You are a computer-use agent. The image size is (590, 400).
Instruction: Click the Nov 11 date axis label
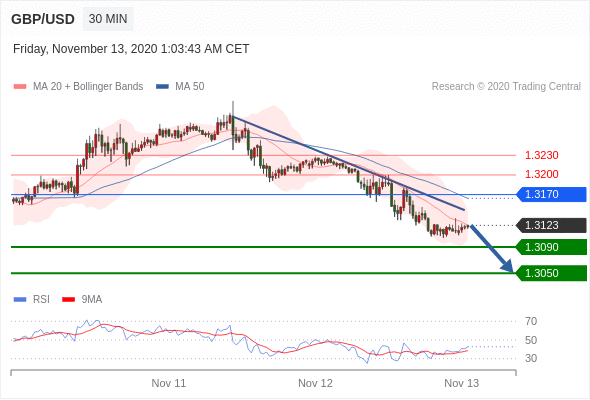(x=169, y=383)
